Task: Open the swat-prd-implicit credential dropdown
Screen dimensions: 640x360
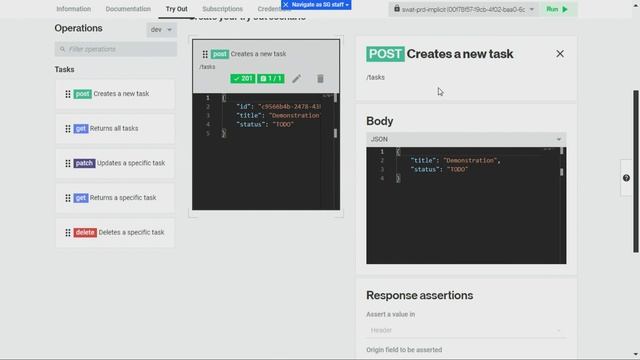Action: click(464, 9)
